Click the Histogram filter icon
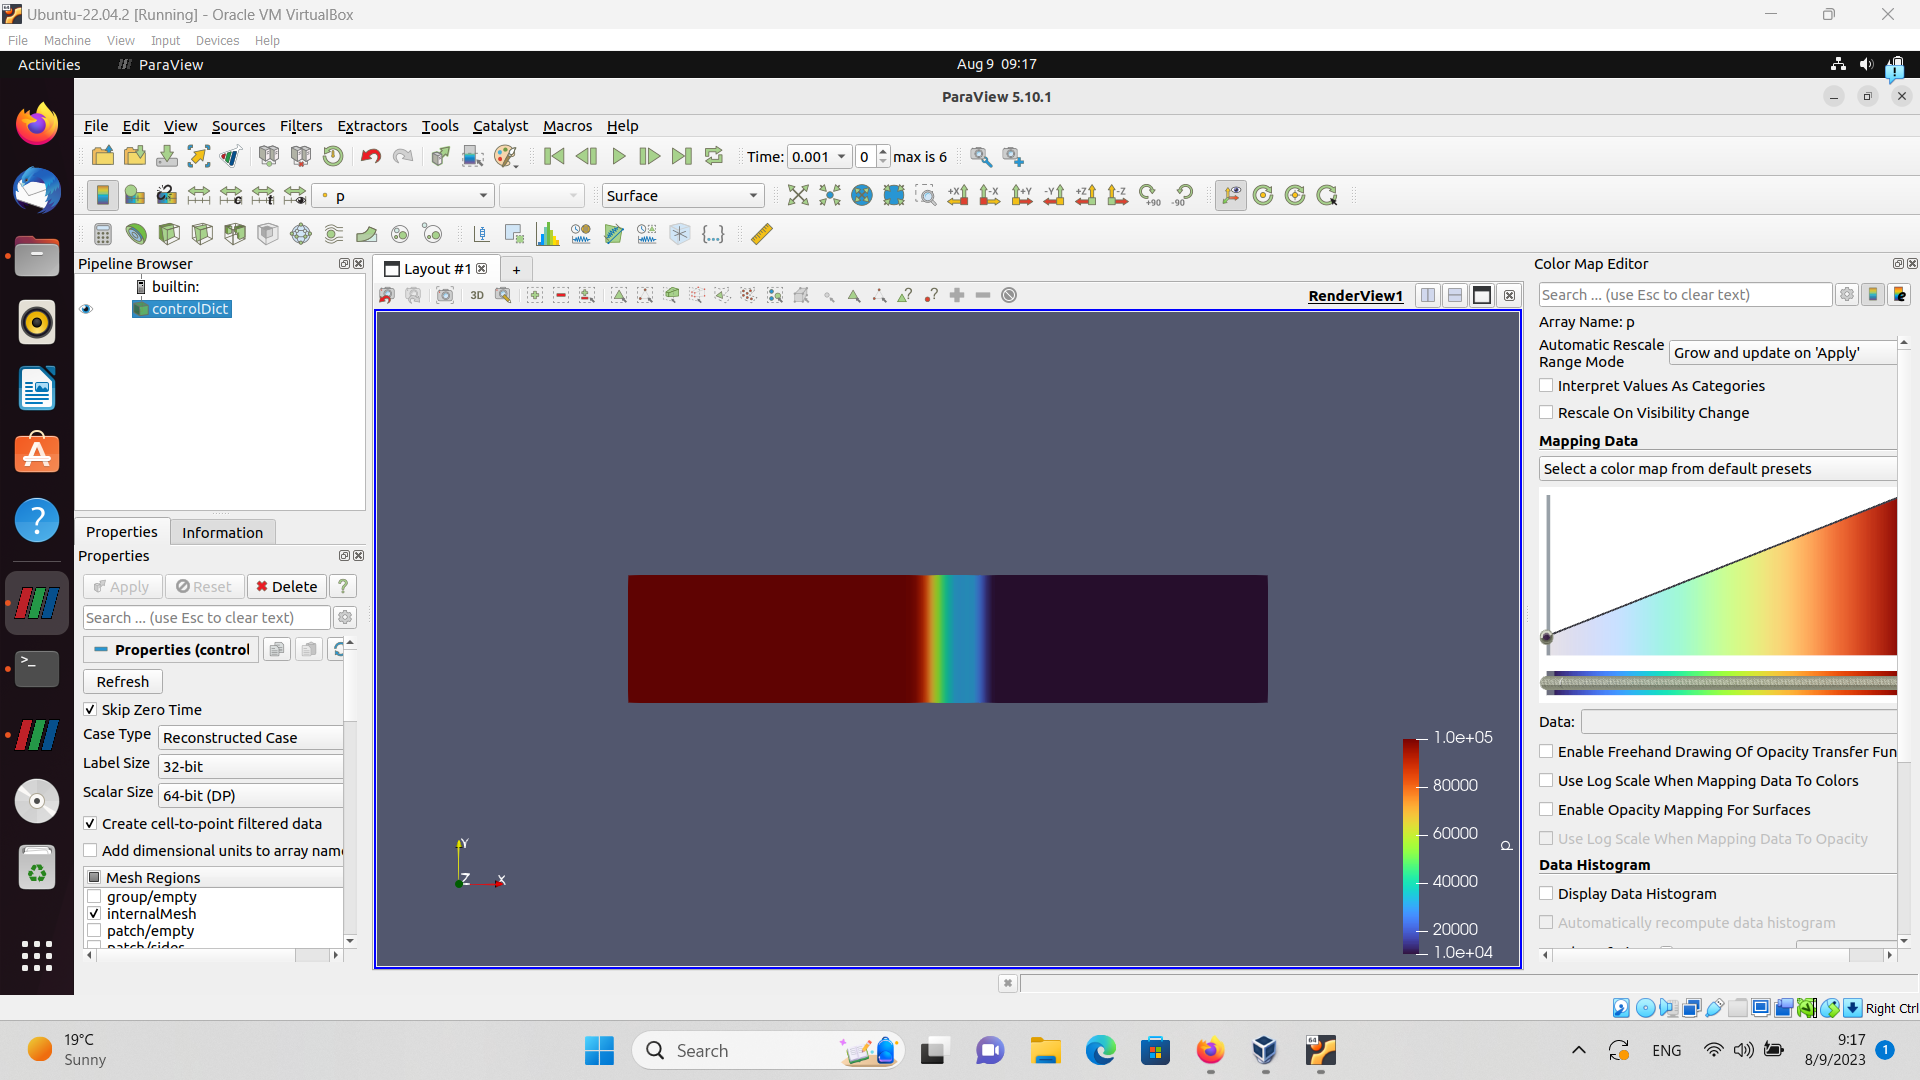1920x1080 pixels. tap(547, 234)
